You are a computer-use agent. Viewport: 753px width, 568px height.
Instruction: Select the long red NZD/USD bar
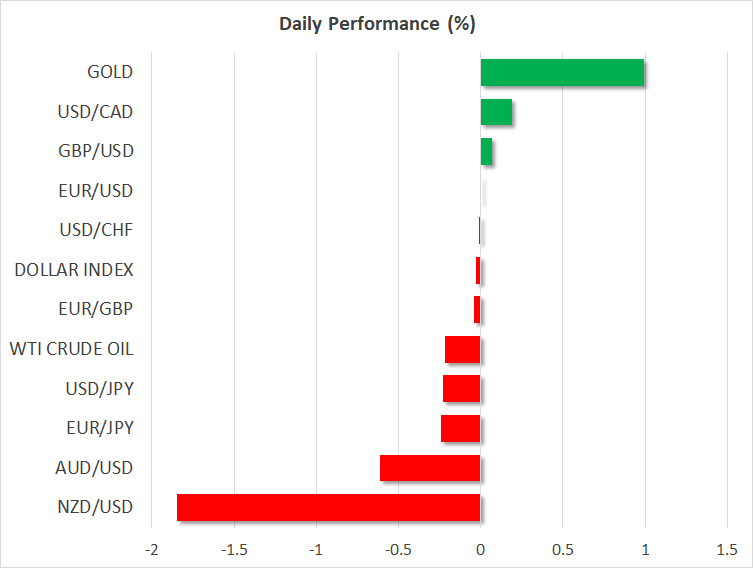[328, 507]
